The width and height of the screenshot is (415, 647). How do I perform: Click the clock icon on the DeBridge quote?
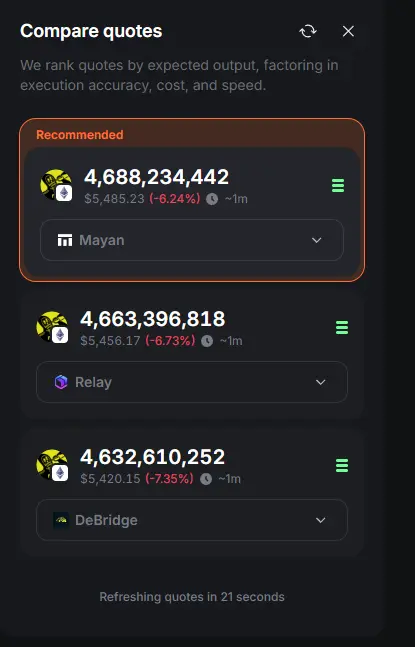coord(206,479)
